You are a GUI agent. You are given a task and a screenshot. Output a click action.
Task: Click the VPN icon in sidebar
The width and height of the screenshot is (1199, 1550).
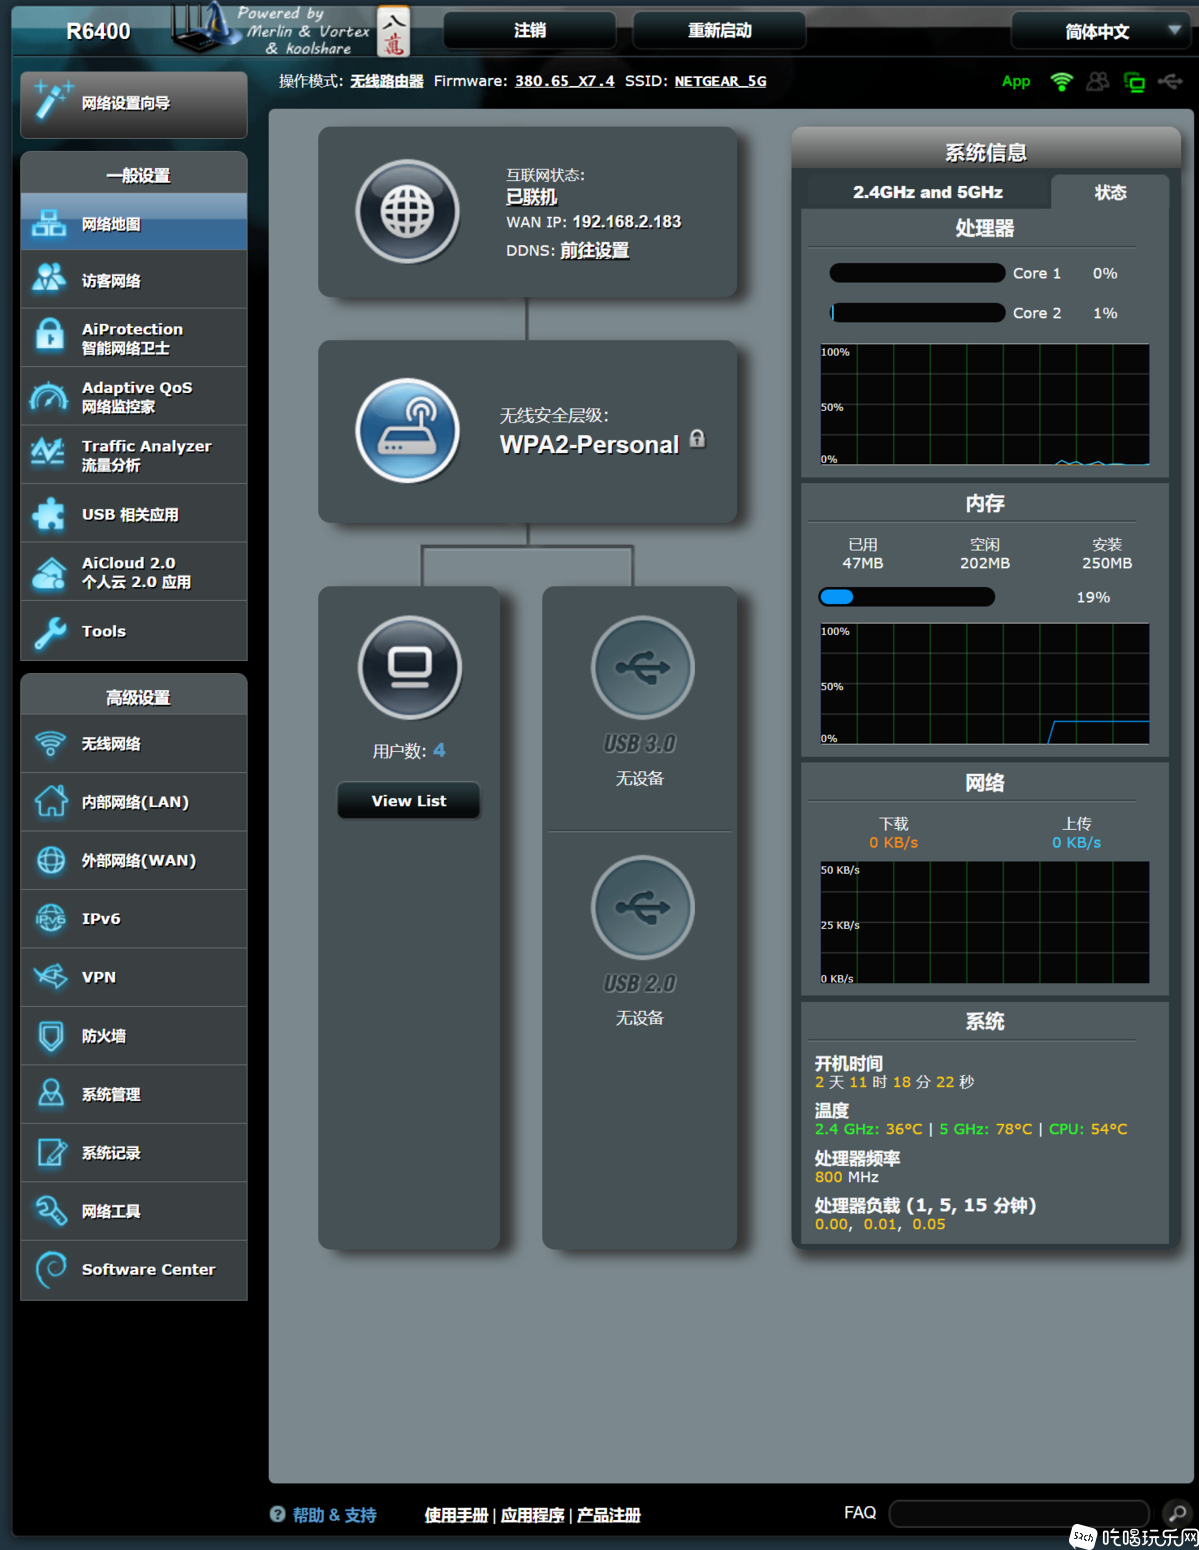coord(50,976)
